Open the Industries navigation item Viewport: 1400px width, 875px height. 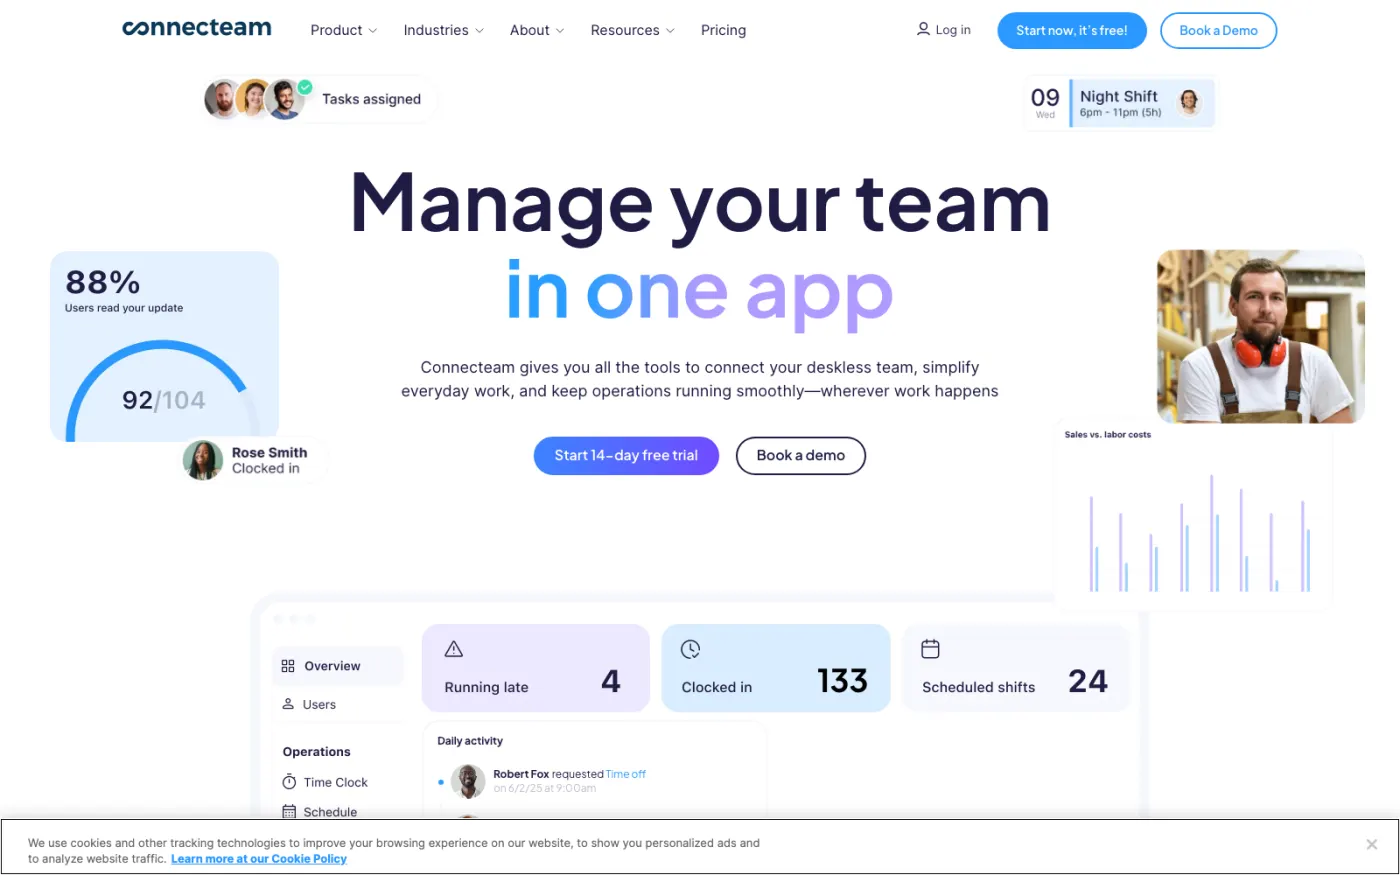pos(444,30)
